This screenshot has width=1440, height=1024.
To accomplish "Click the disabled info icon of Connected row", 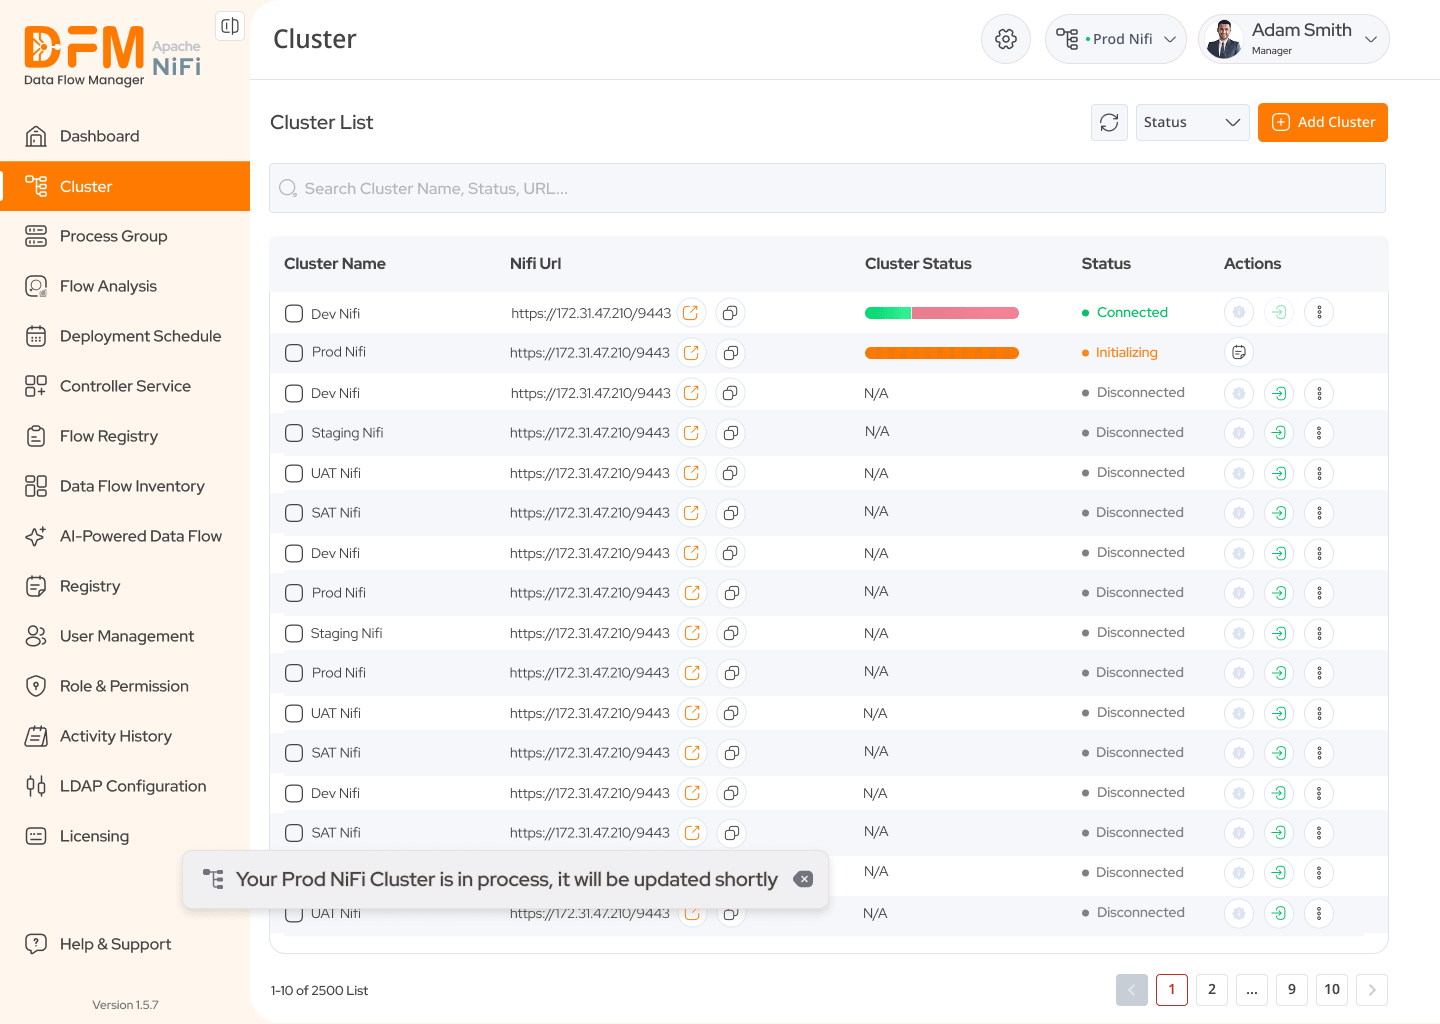I will pos(1239,312).
